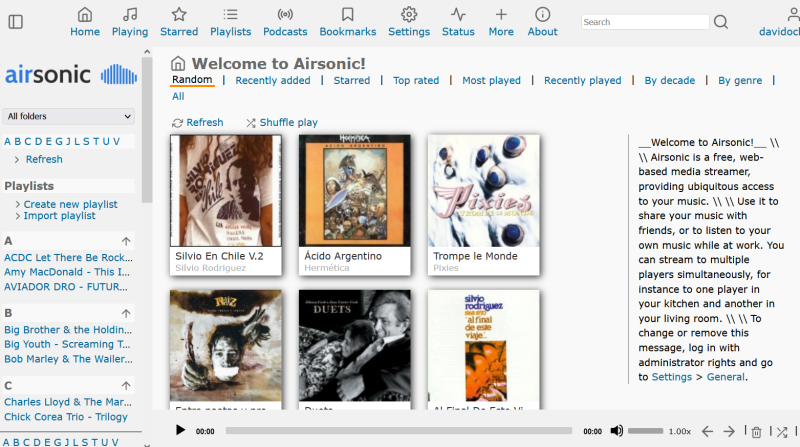
Task: Seek within the playback progress bar
Action: click(399, 431)
